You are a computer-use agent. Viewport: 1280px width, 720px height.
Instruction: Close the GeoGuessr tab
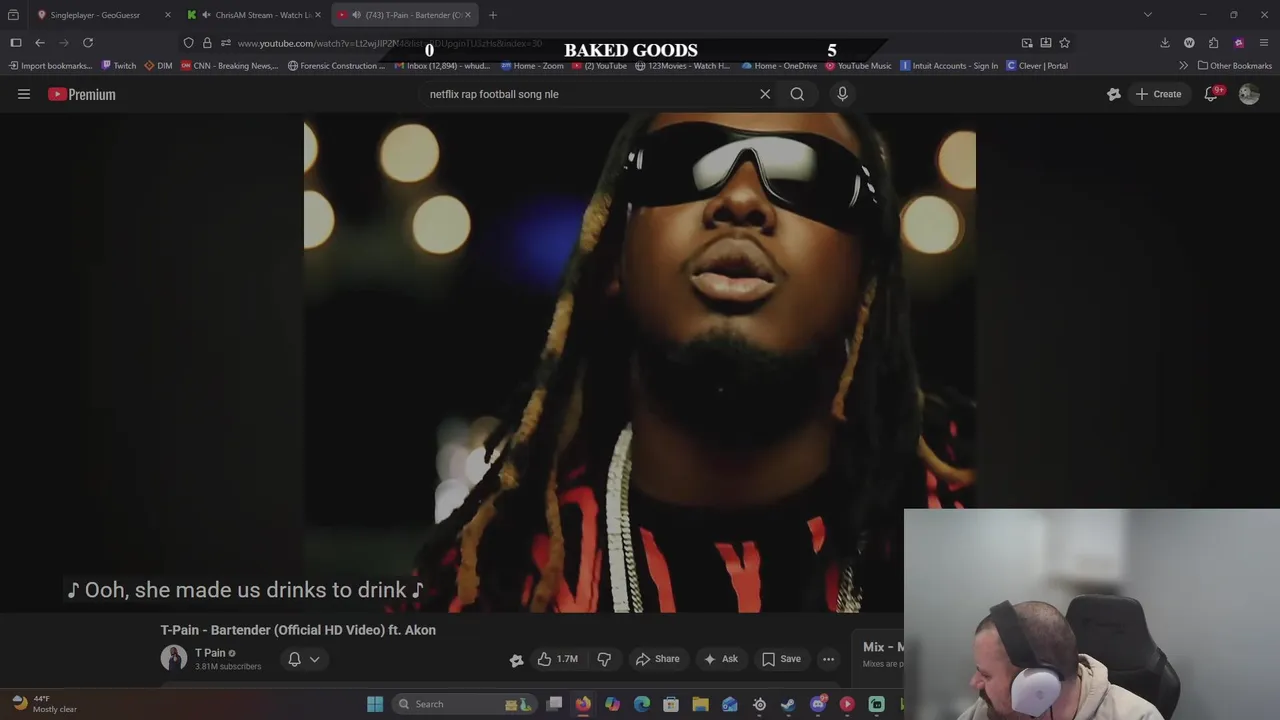[167, 15]
